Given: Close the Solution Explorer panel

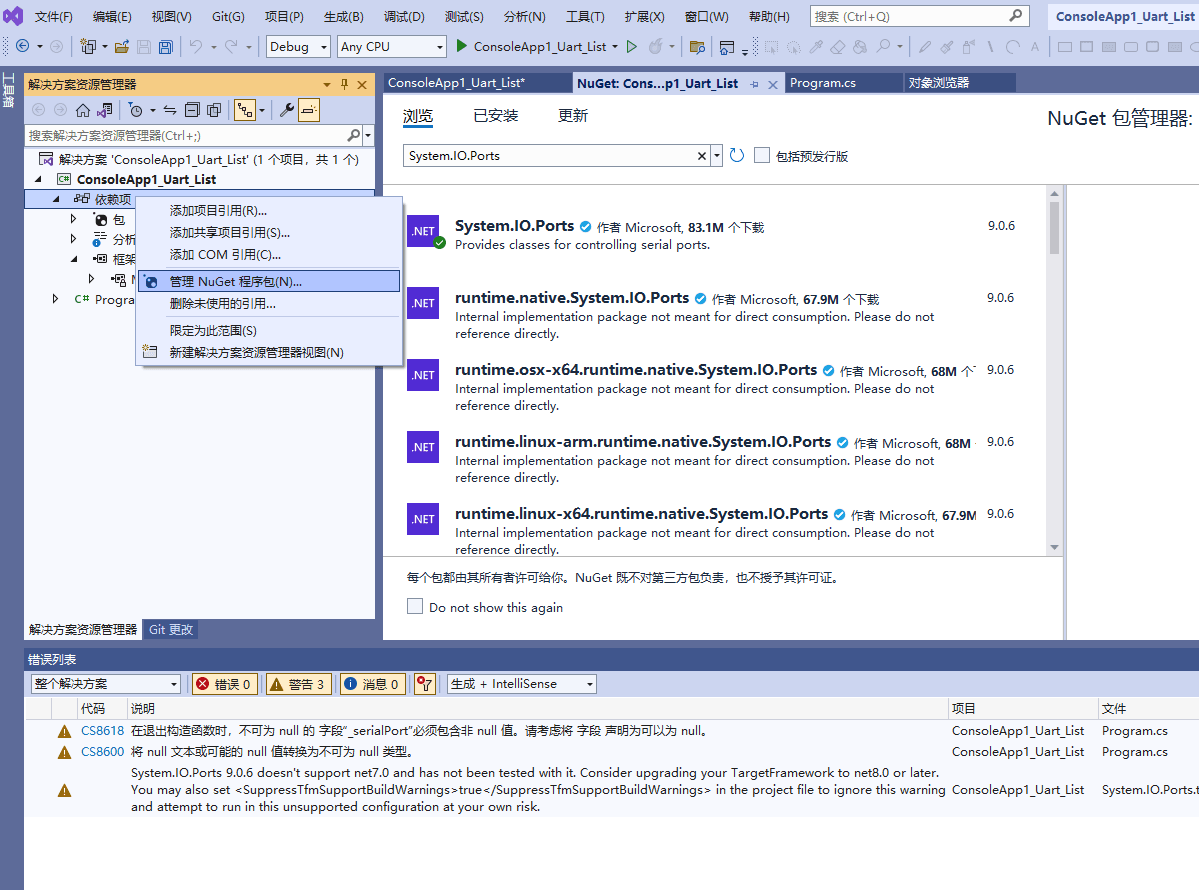Looking at the screenshot, I should click(x=362, y=84).
